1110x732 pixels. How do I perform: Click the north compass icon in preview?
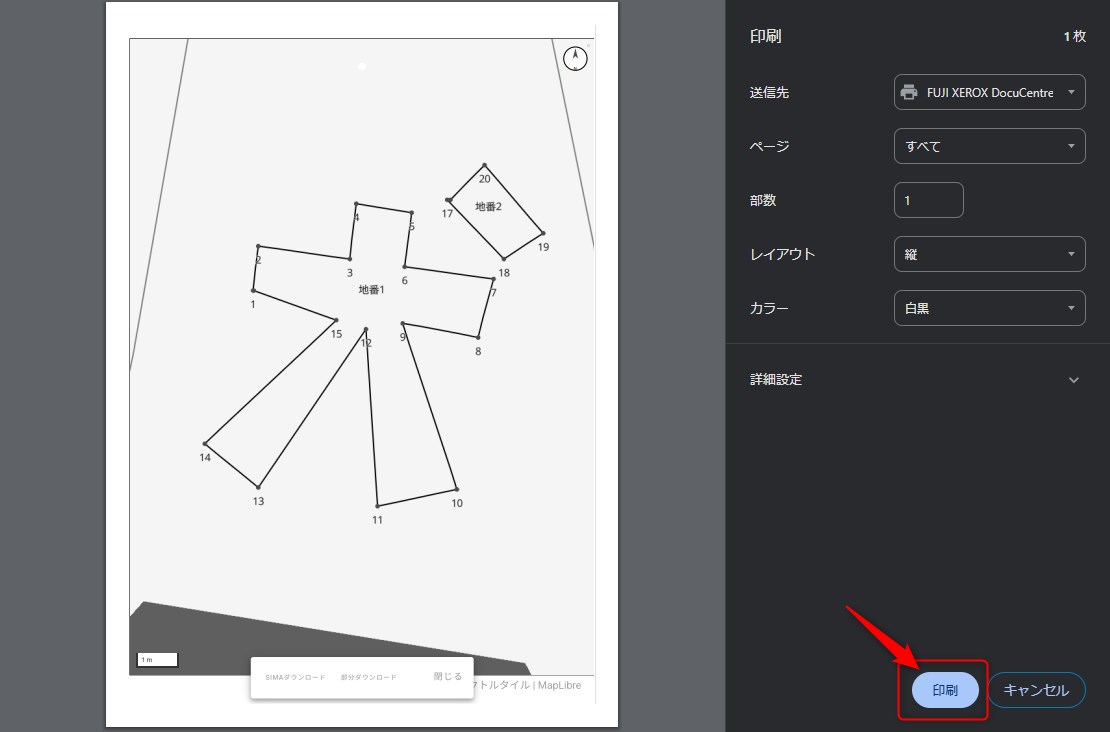[576, 58]
